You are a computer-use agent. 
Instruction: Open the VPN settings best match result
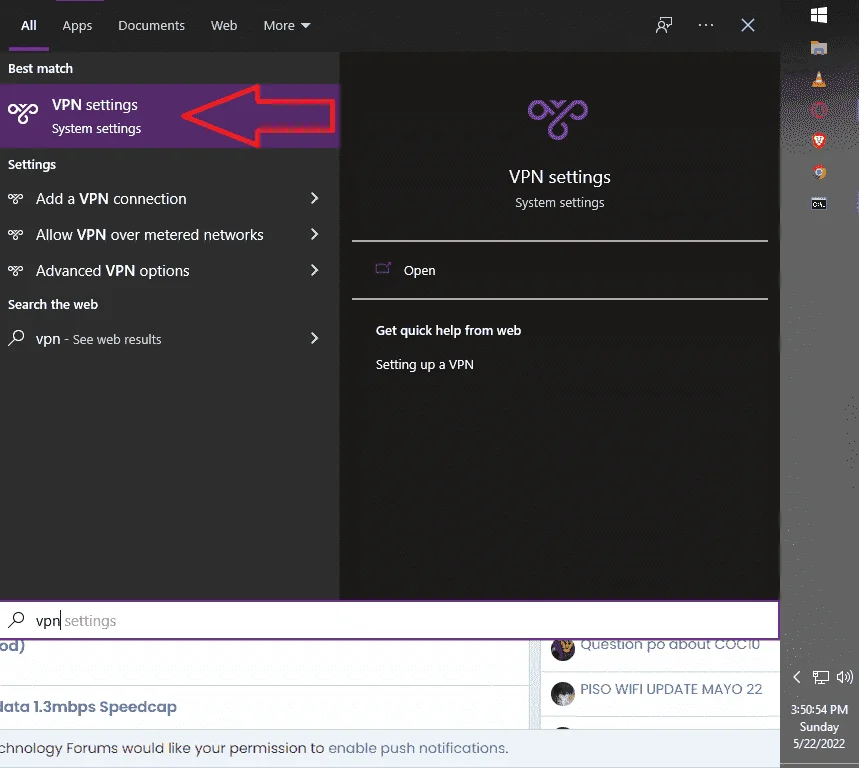[170, 116]
